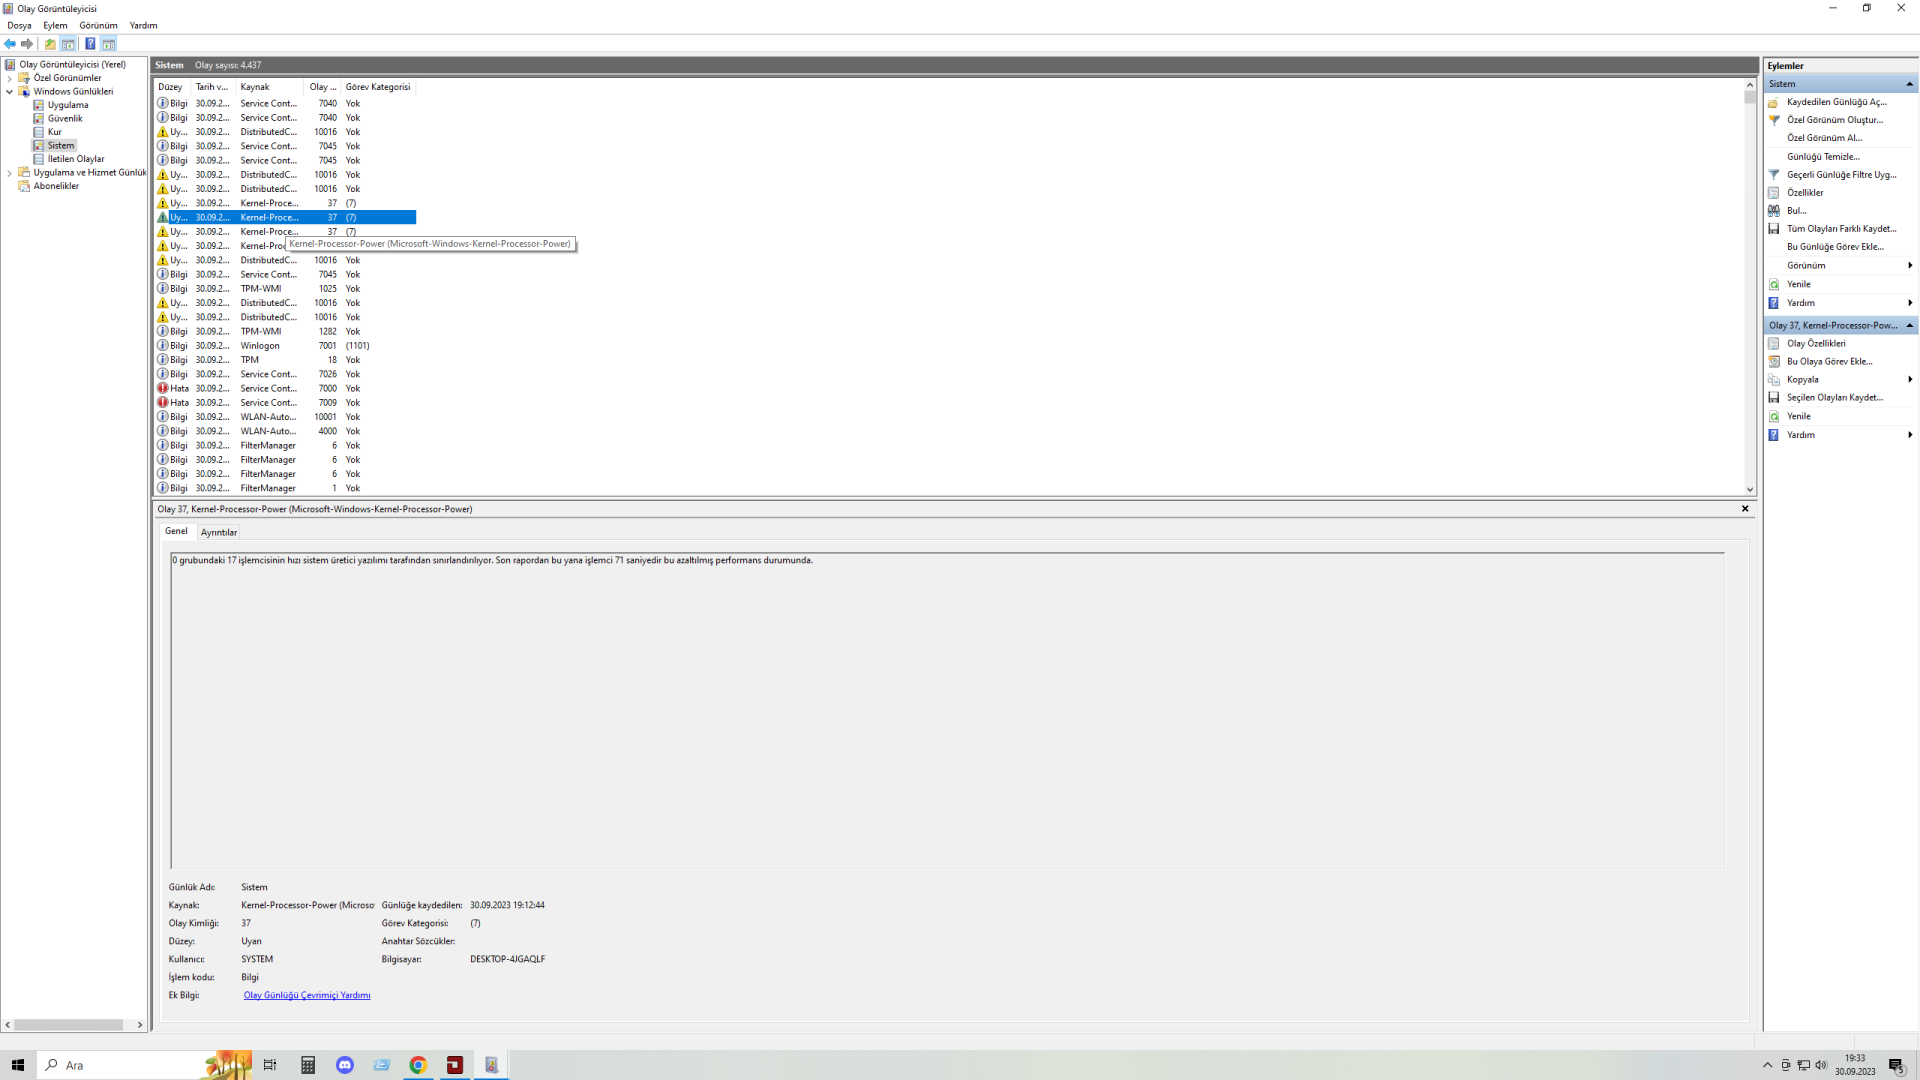1920x1080 pixels.
Task: Open the Olay Günlüğü Çevrimiçi Yardımı link
Action: tap(307, 995)
